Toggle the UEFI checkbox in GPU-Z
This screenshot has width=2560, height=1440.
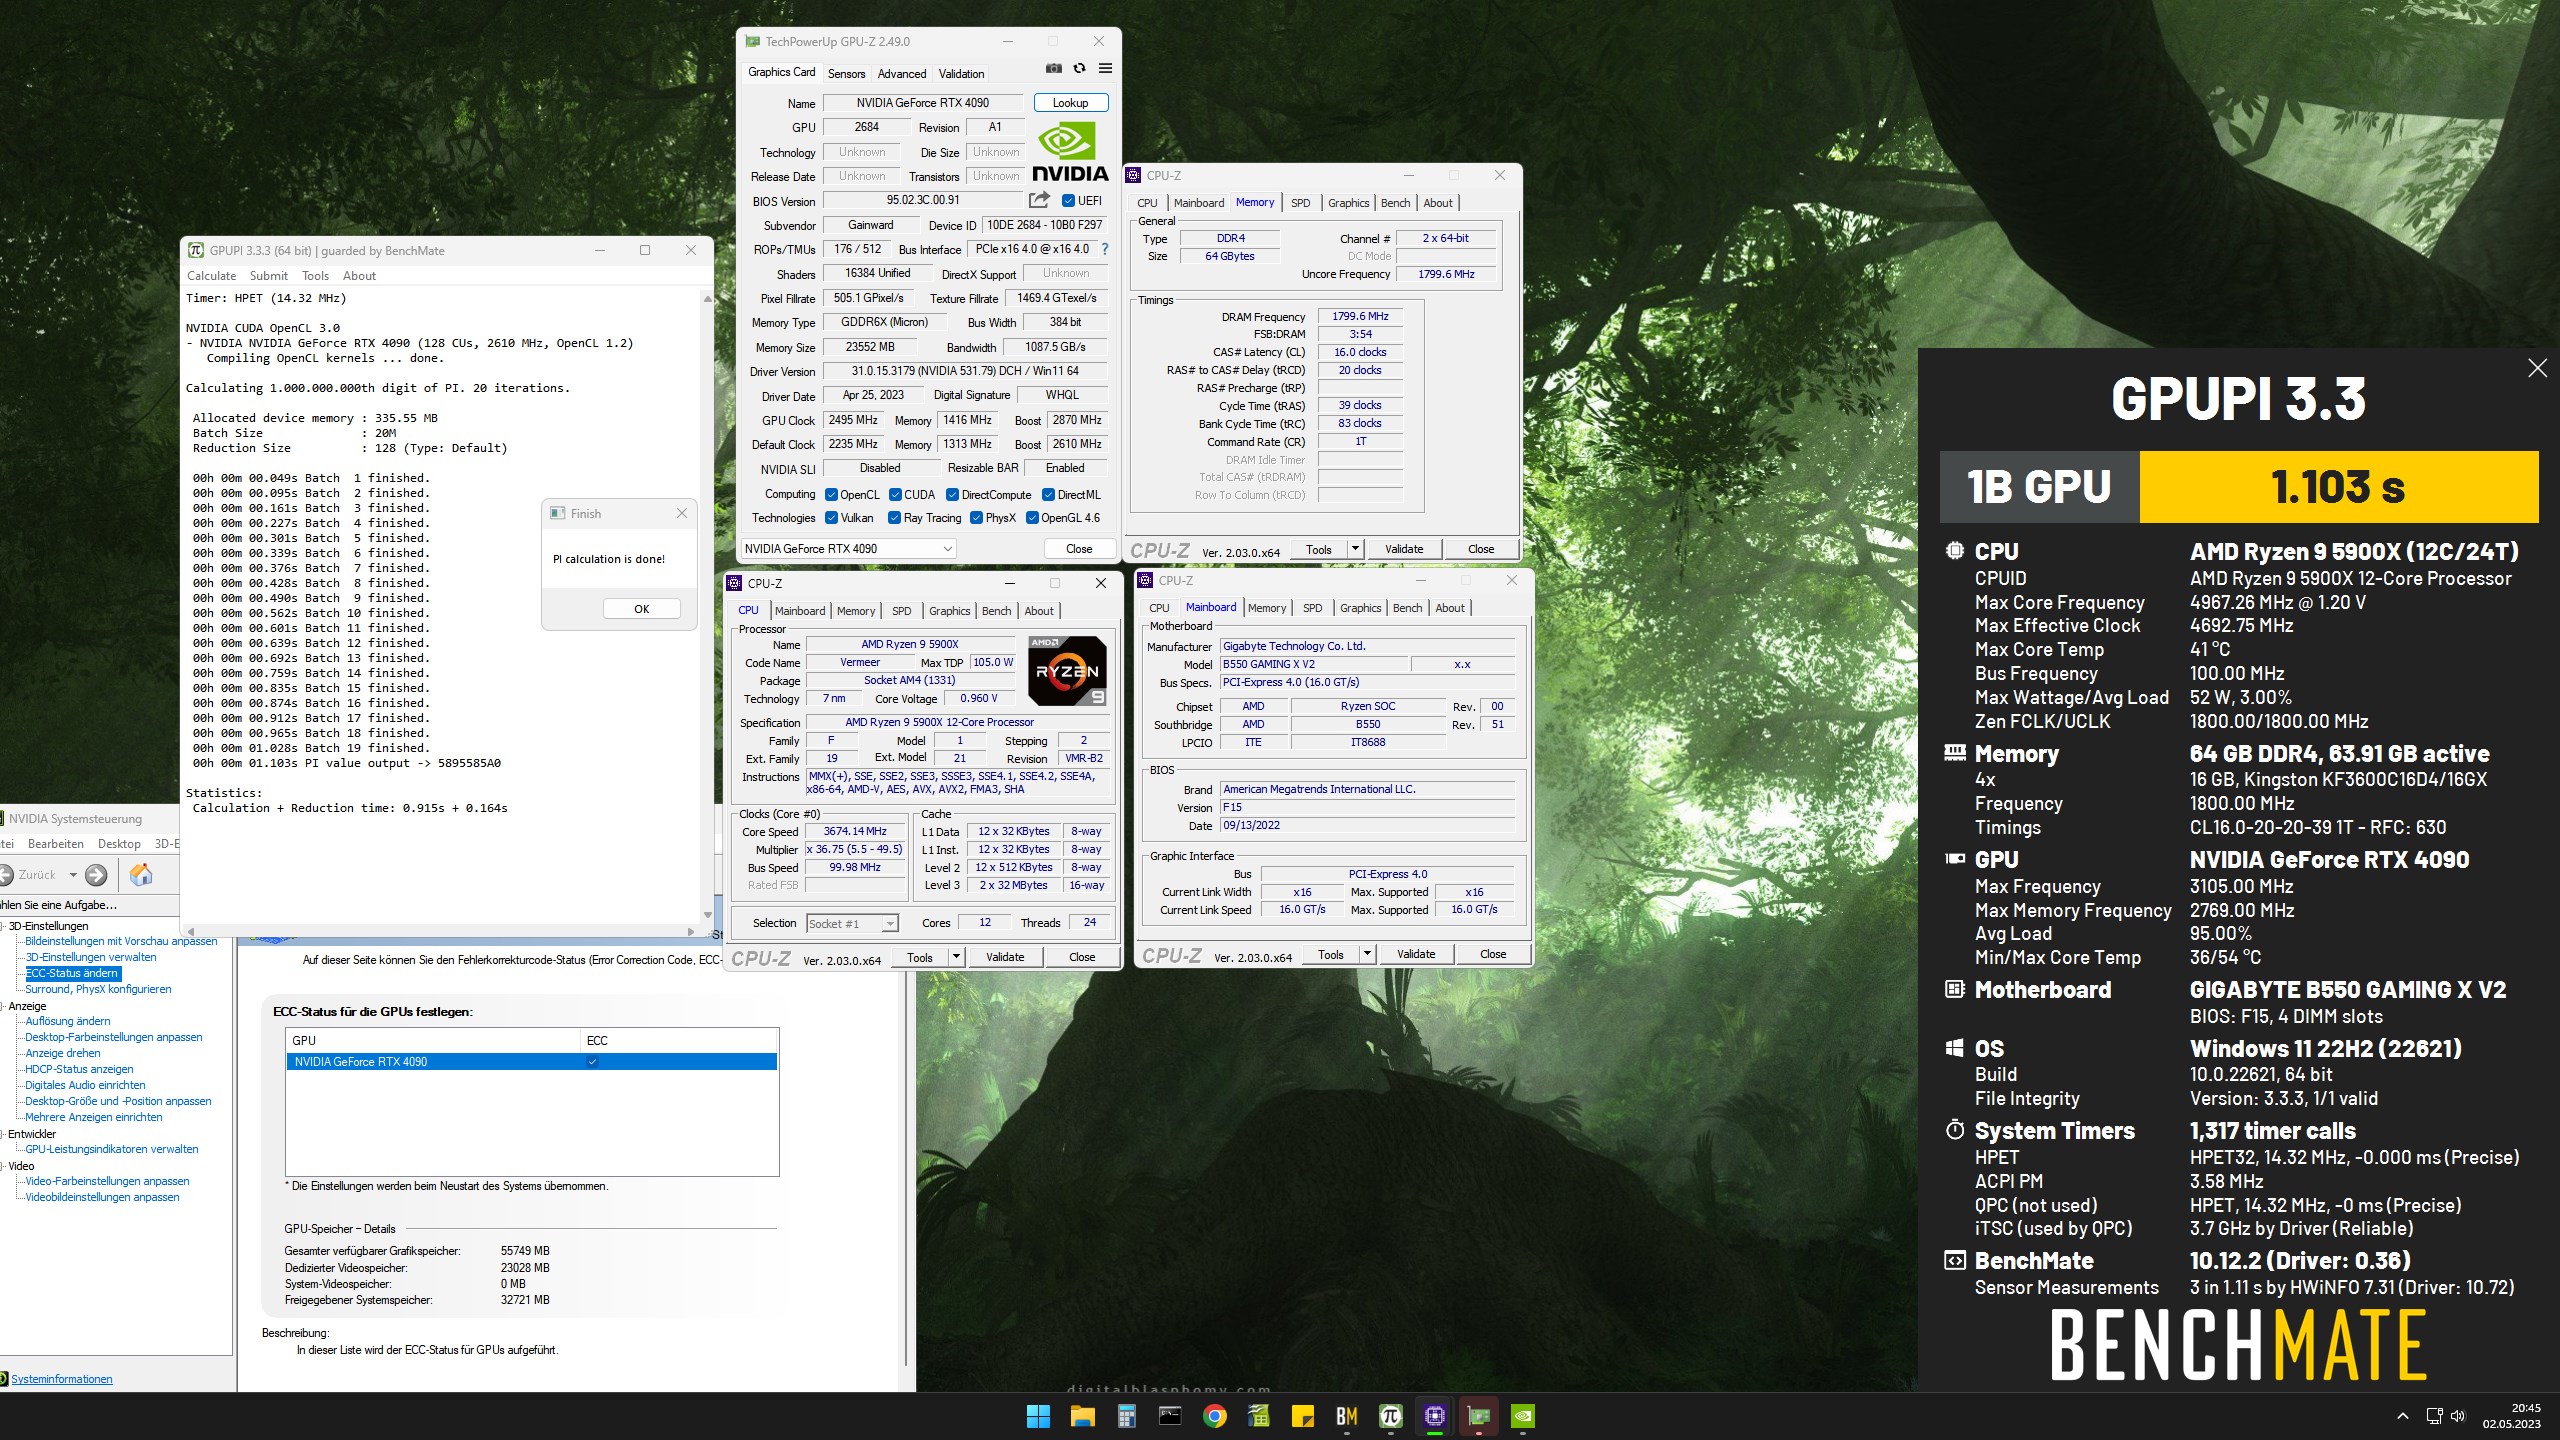tap(1068, 201)
